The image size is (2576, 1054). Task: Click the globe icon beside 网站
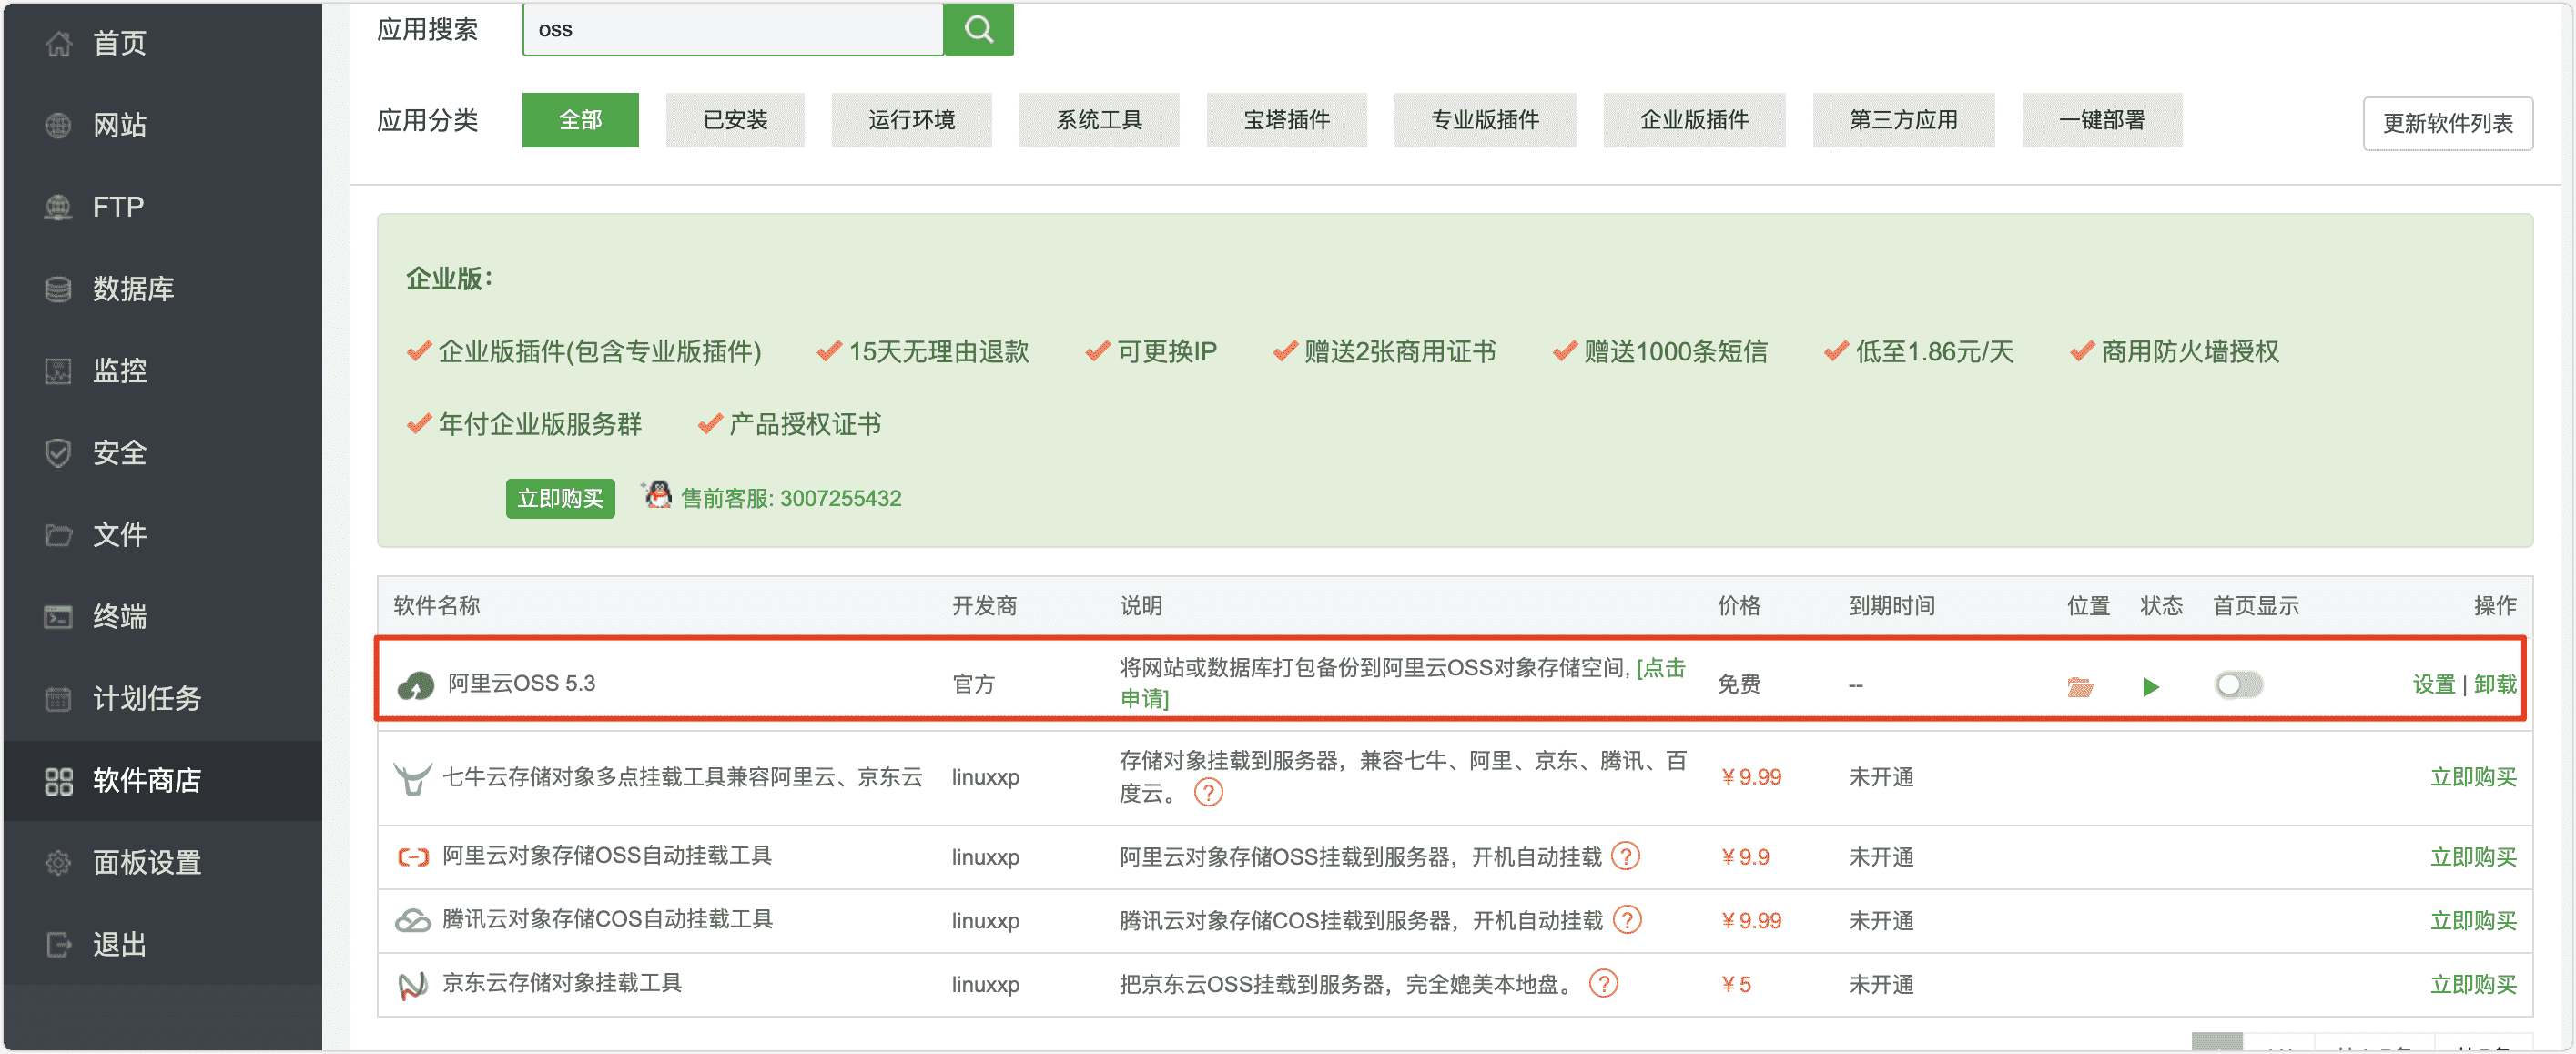pyautogui.click(x=58, y=125)
